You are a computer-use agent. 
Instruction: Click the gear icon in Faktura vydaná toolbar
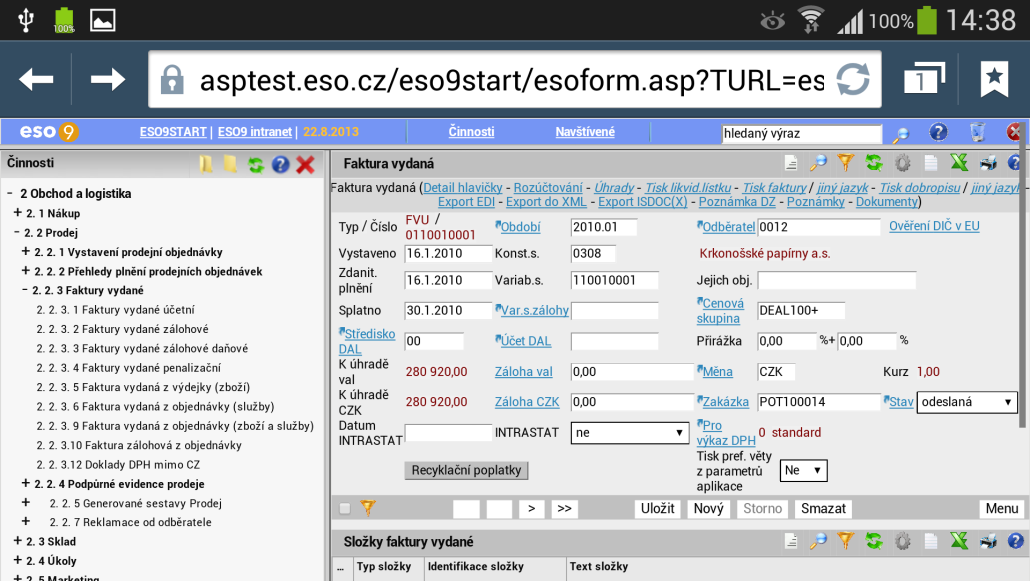pos(903,163)
